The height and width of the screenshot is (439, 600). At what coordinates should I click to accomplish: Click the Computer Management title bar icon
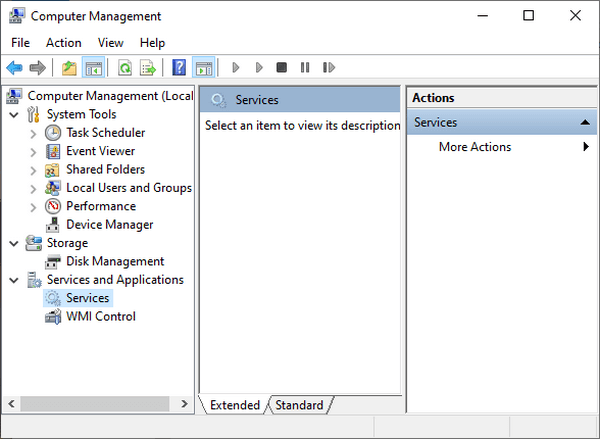tap(17, 16)
